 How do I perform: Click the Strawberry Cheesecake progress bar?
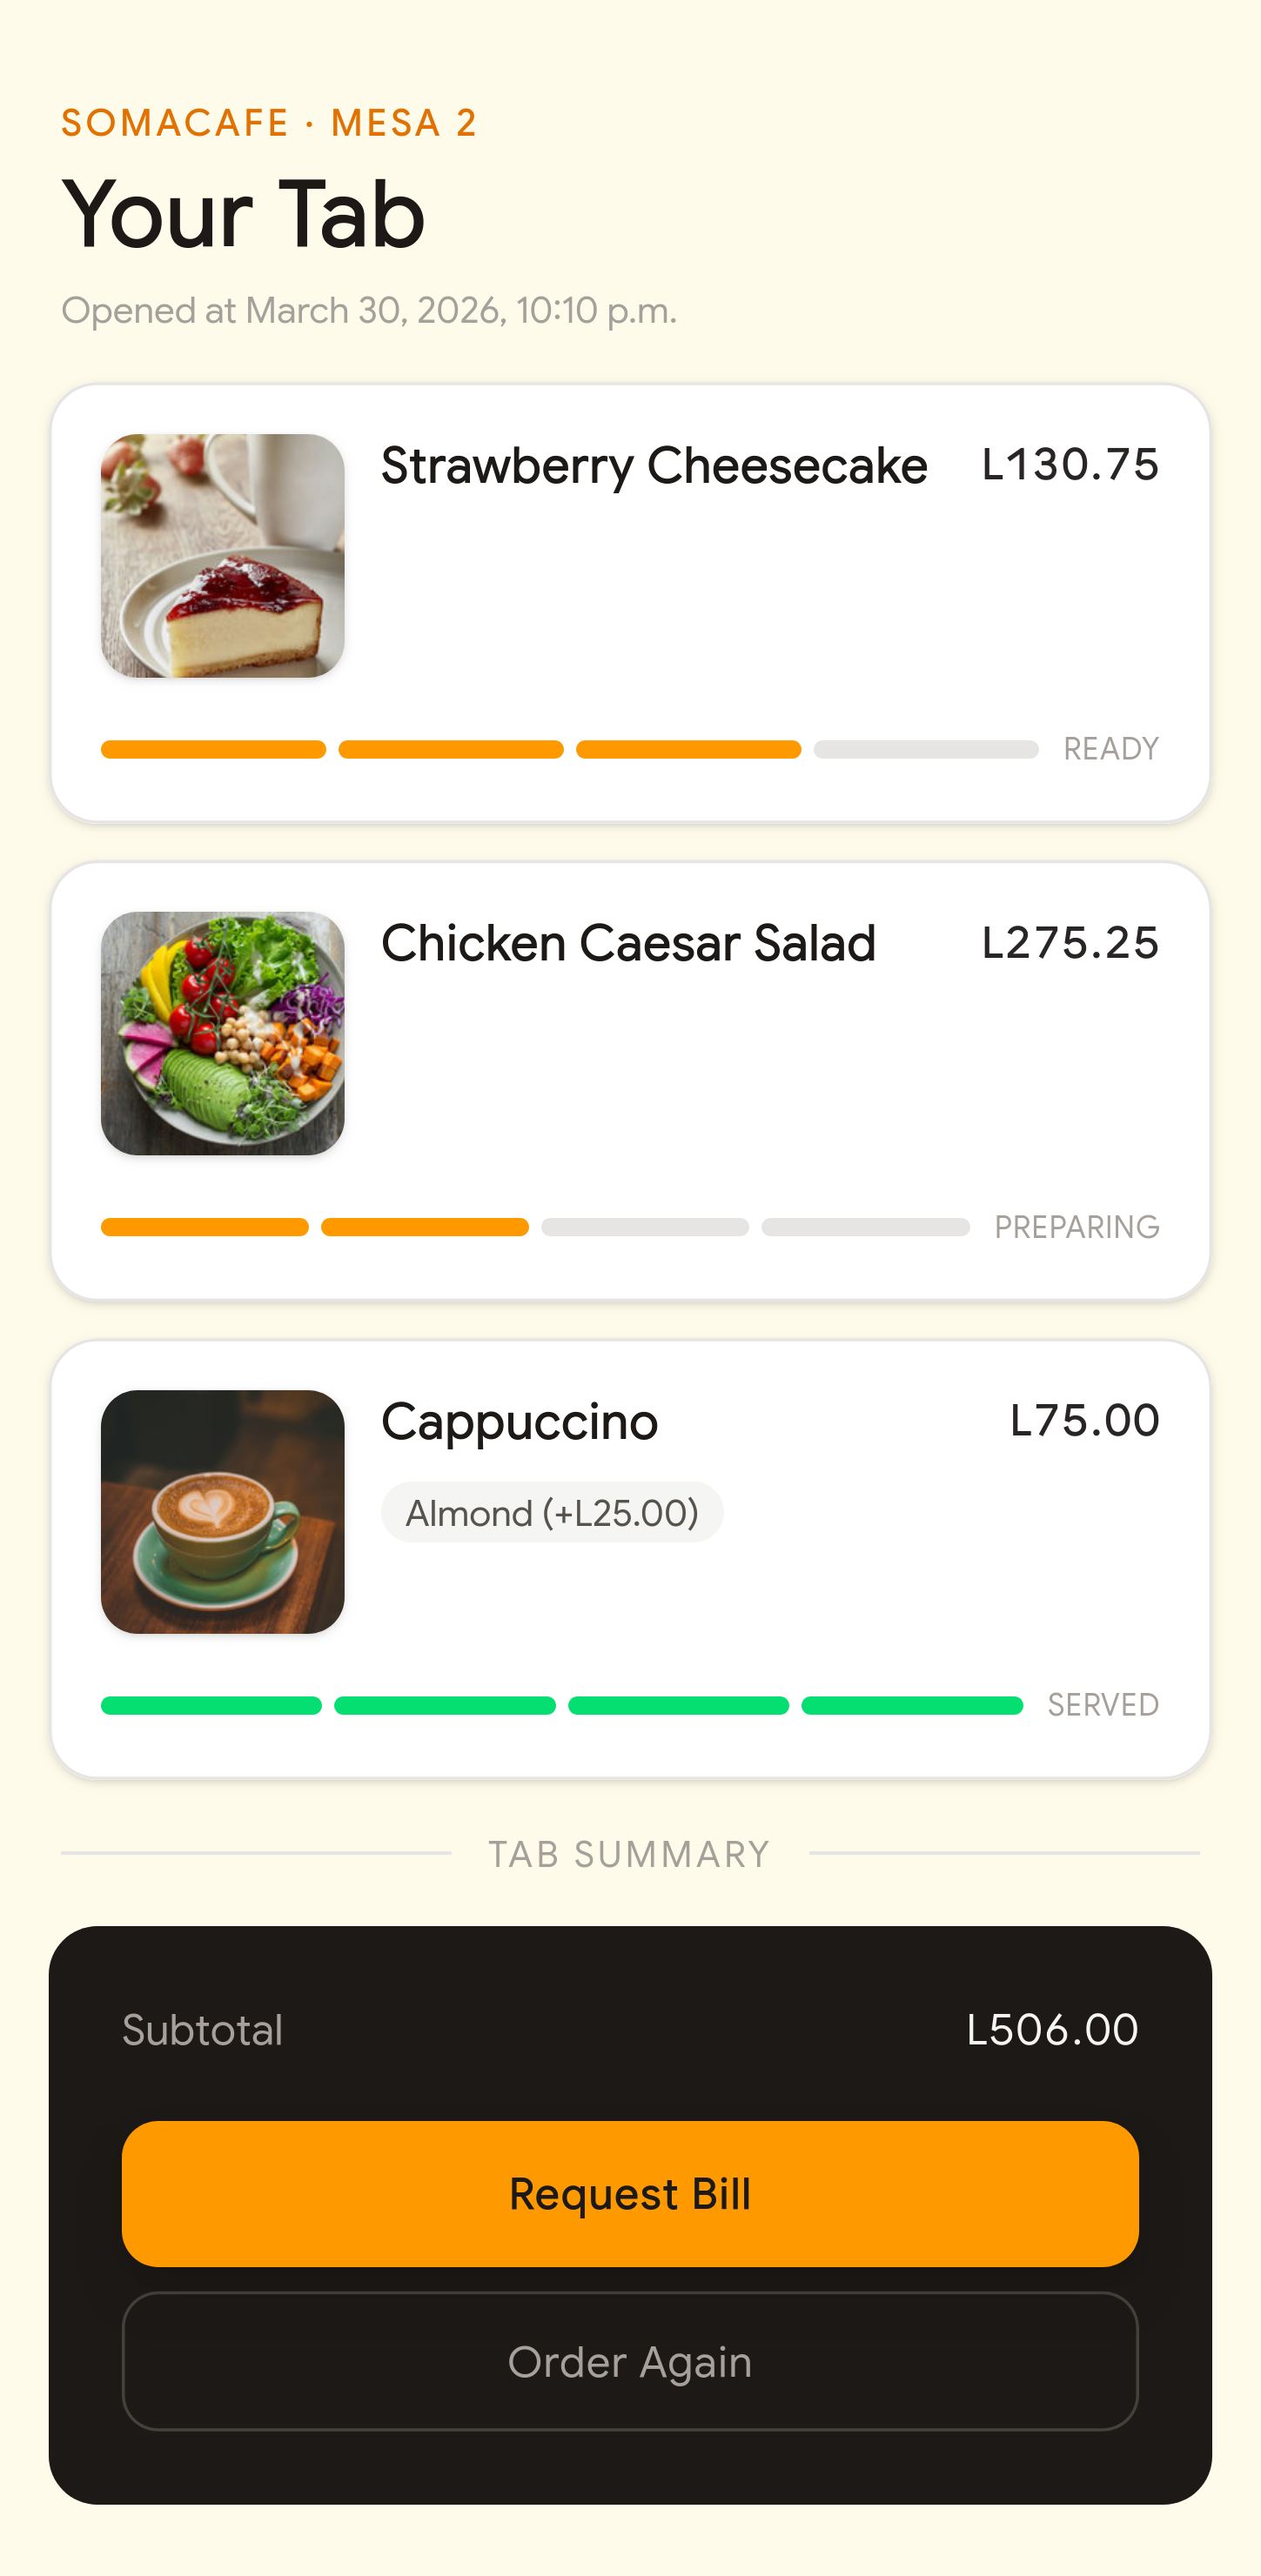pyautogui.click(x=569, y=749)
